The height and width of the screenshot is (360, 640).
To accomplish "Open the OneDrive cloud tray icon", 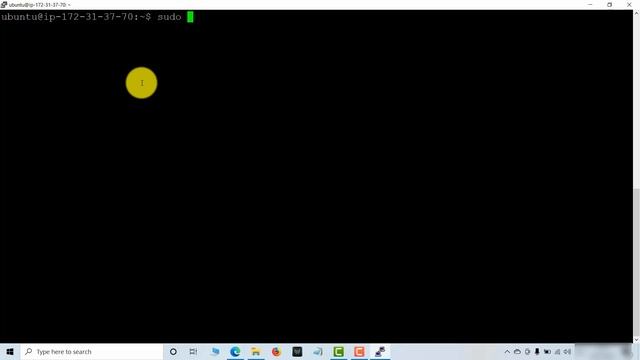I will tap(517, 351).
